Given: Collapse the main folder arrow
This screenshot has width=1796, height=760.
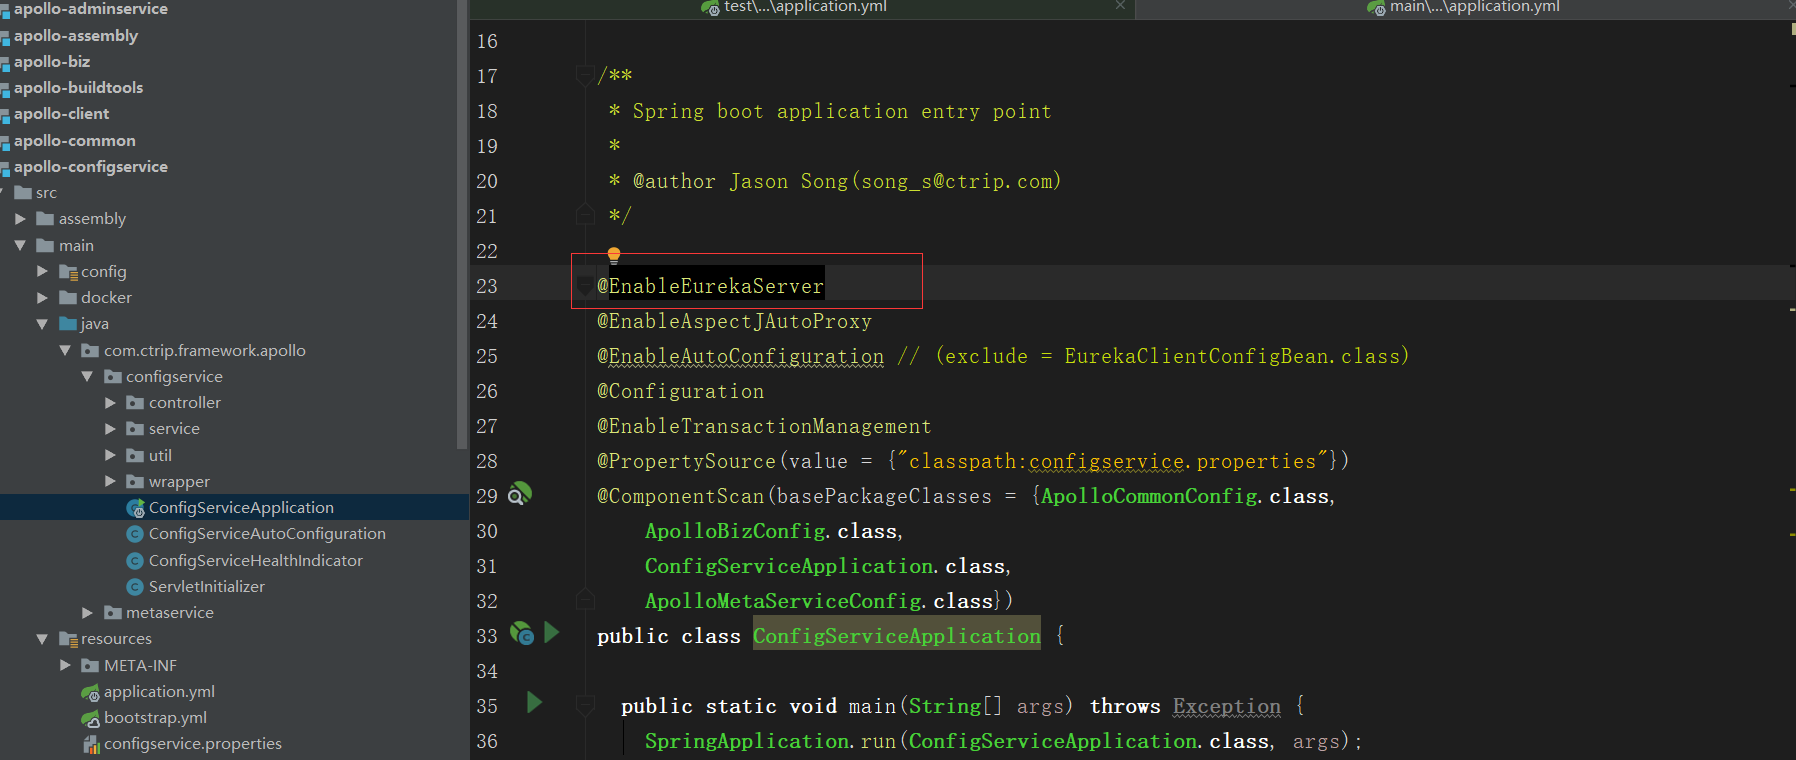Looking at the screenshot, I should click(20, 245).
